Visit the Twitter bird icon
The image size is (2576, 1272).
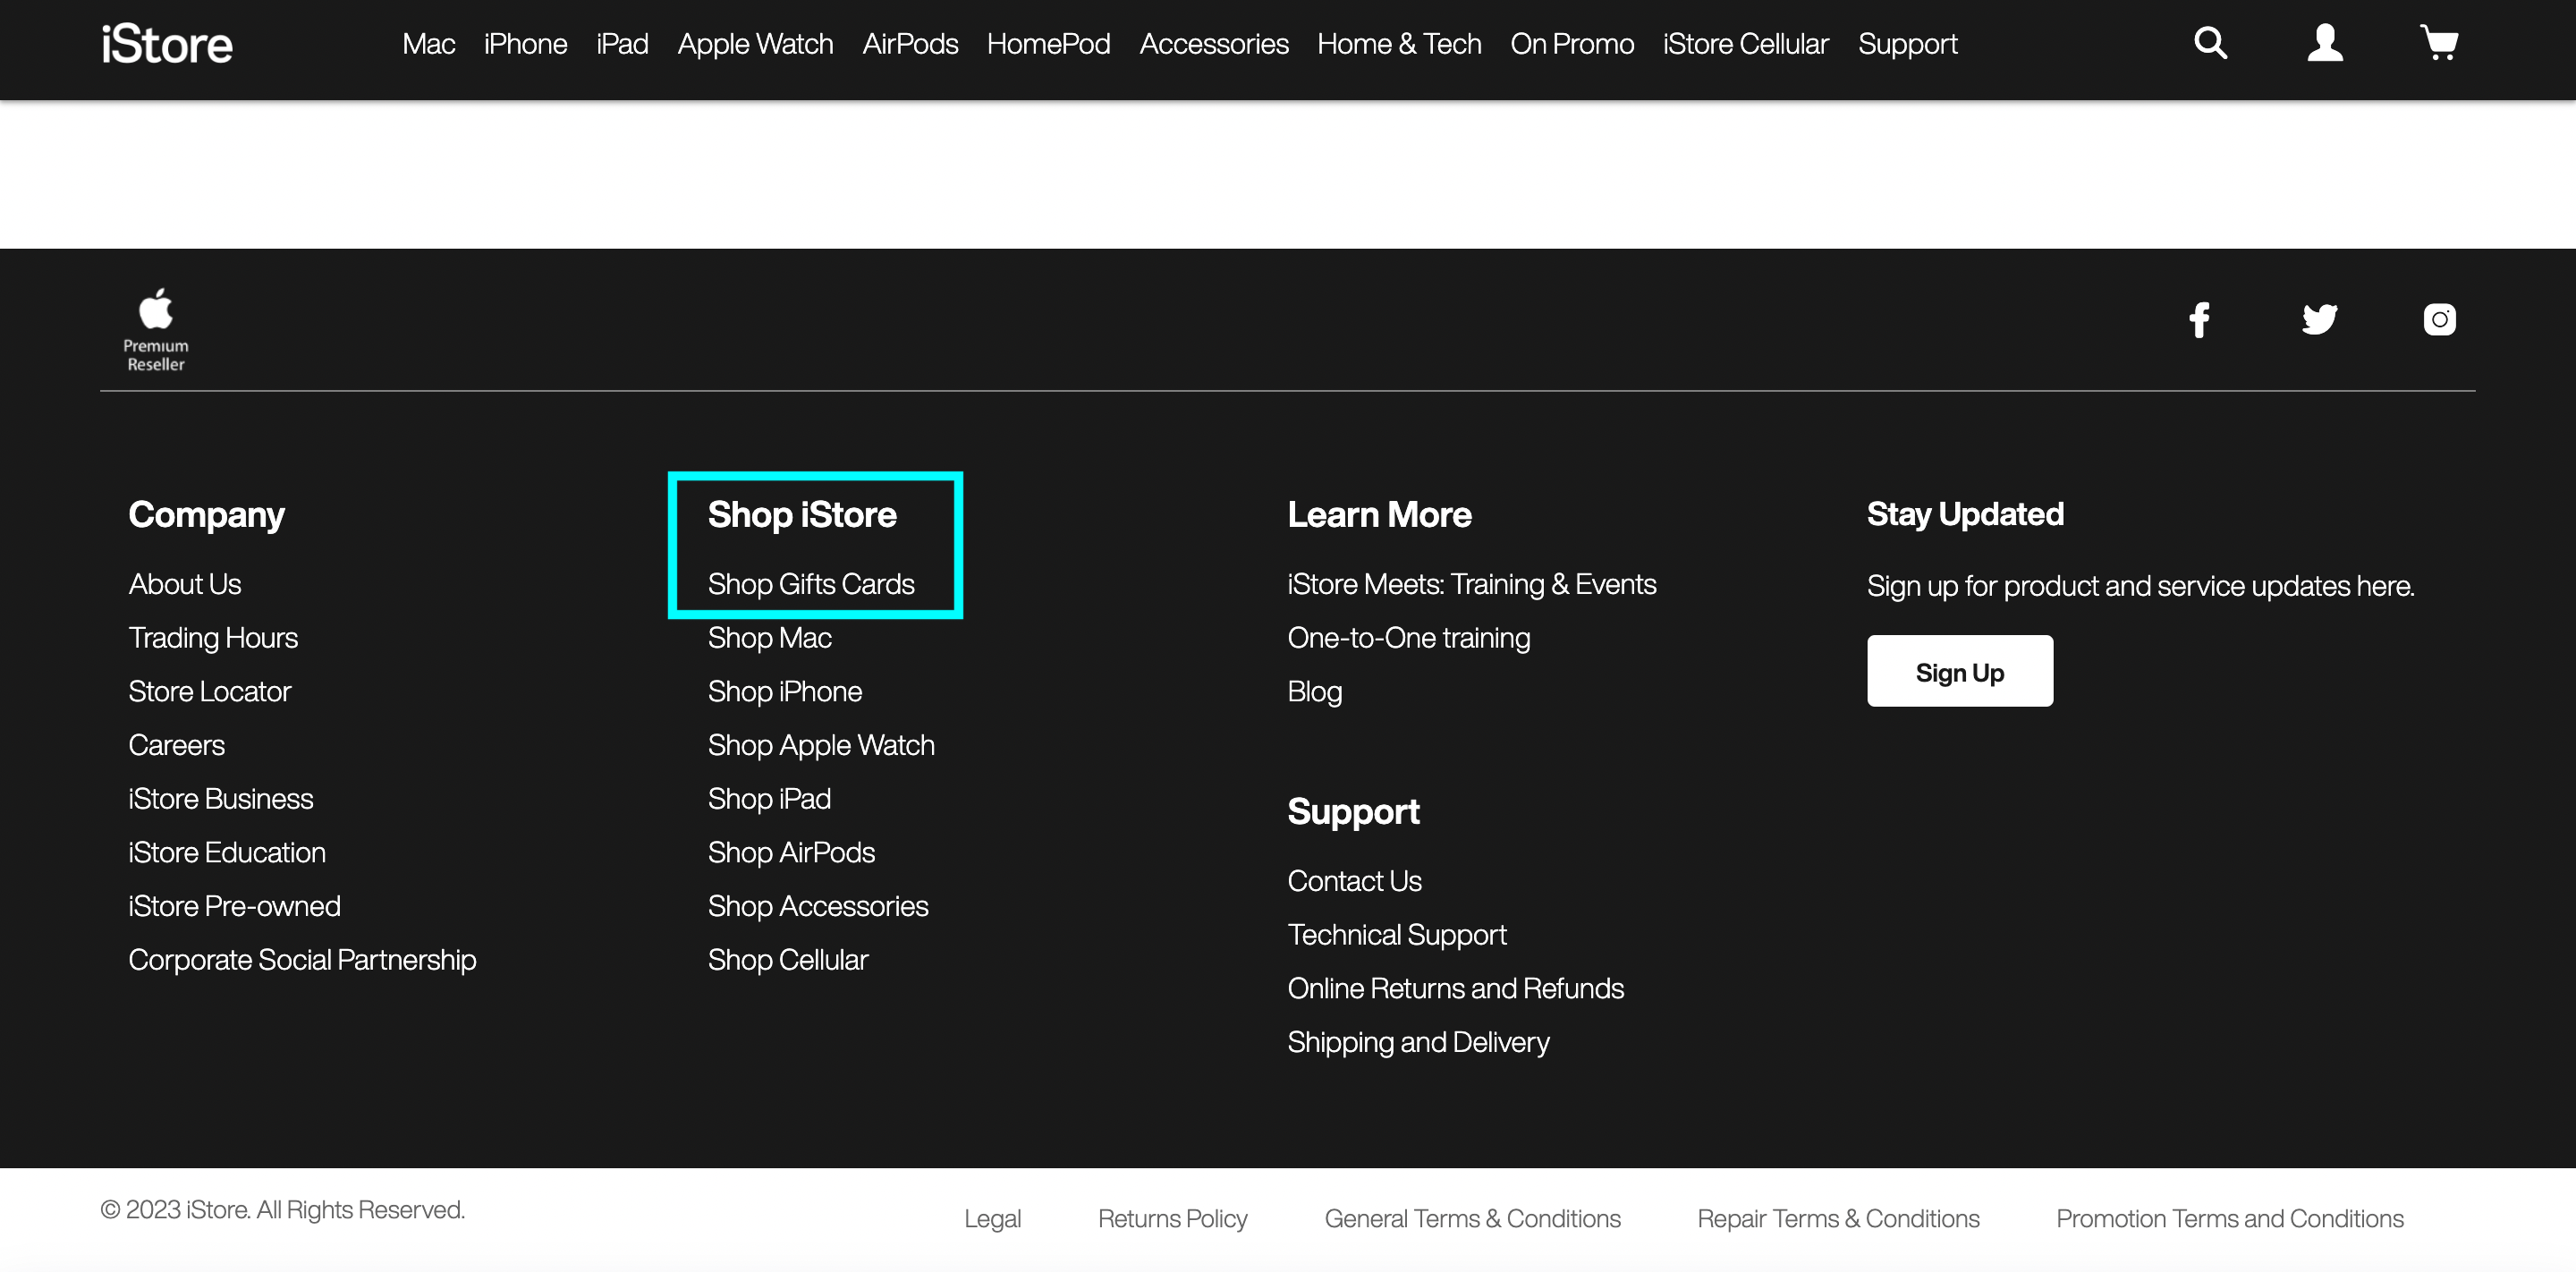[x=2319, y=320]
